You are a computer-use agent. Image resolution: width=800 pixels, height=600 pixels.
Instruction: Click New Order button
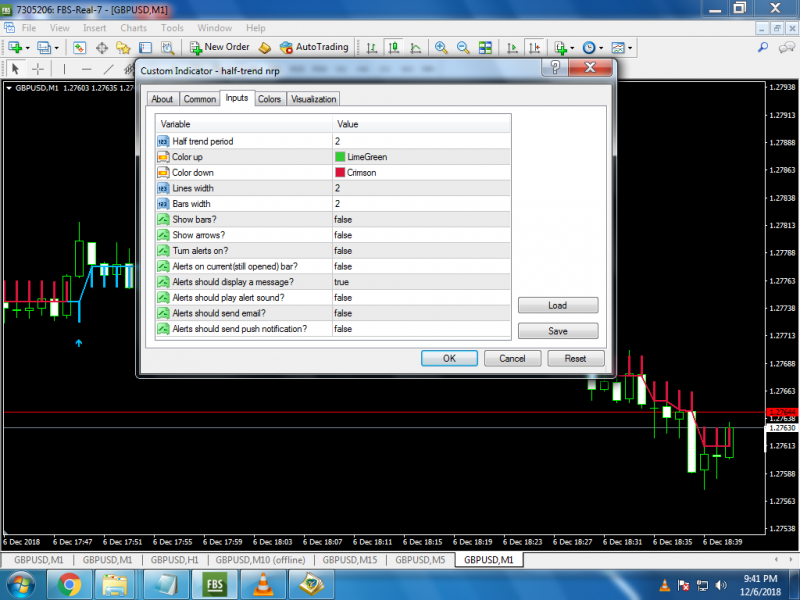[219, 47]
